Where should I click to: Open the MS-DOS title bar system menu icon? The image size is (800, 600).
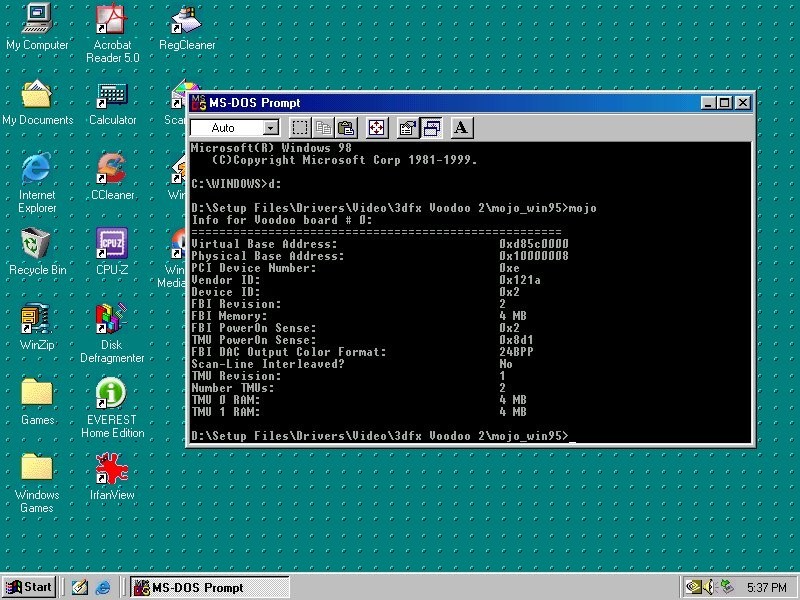197,103
